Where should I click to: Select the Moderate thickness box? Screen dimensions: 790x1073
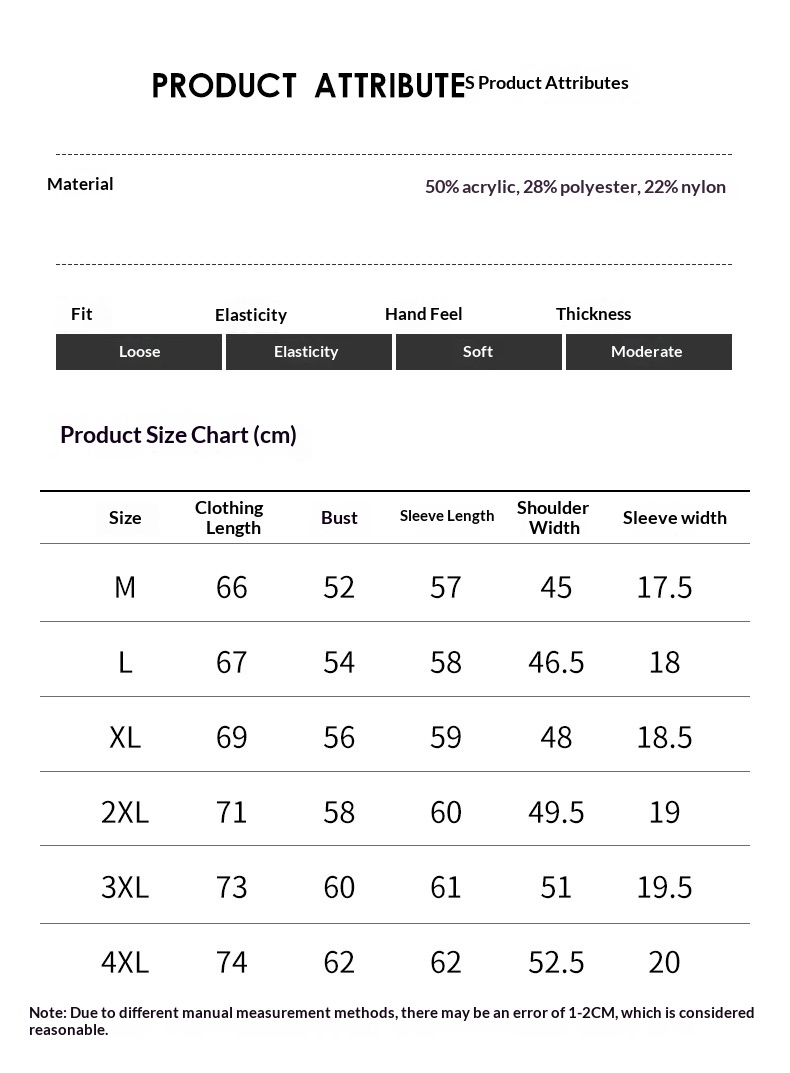(648, 352)
